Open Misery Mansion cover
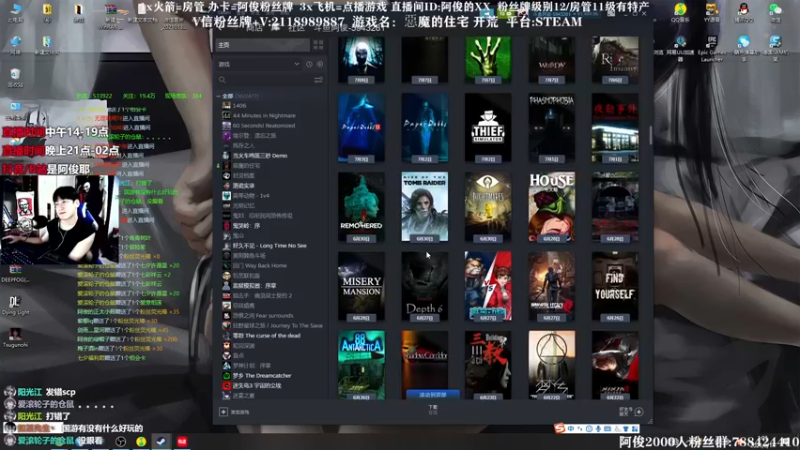This screenshot has height=450, width=800. 361,286
